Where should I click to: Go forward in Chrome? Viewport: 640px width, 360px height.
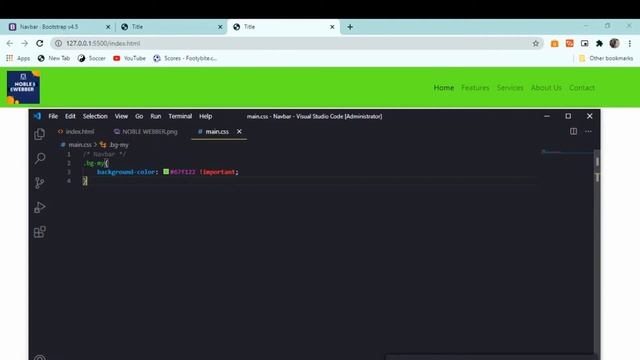point(24,43)
